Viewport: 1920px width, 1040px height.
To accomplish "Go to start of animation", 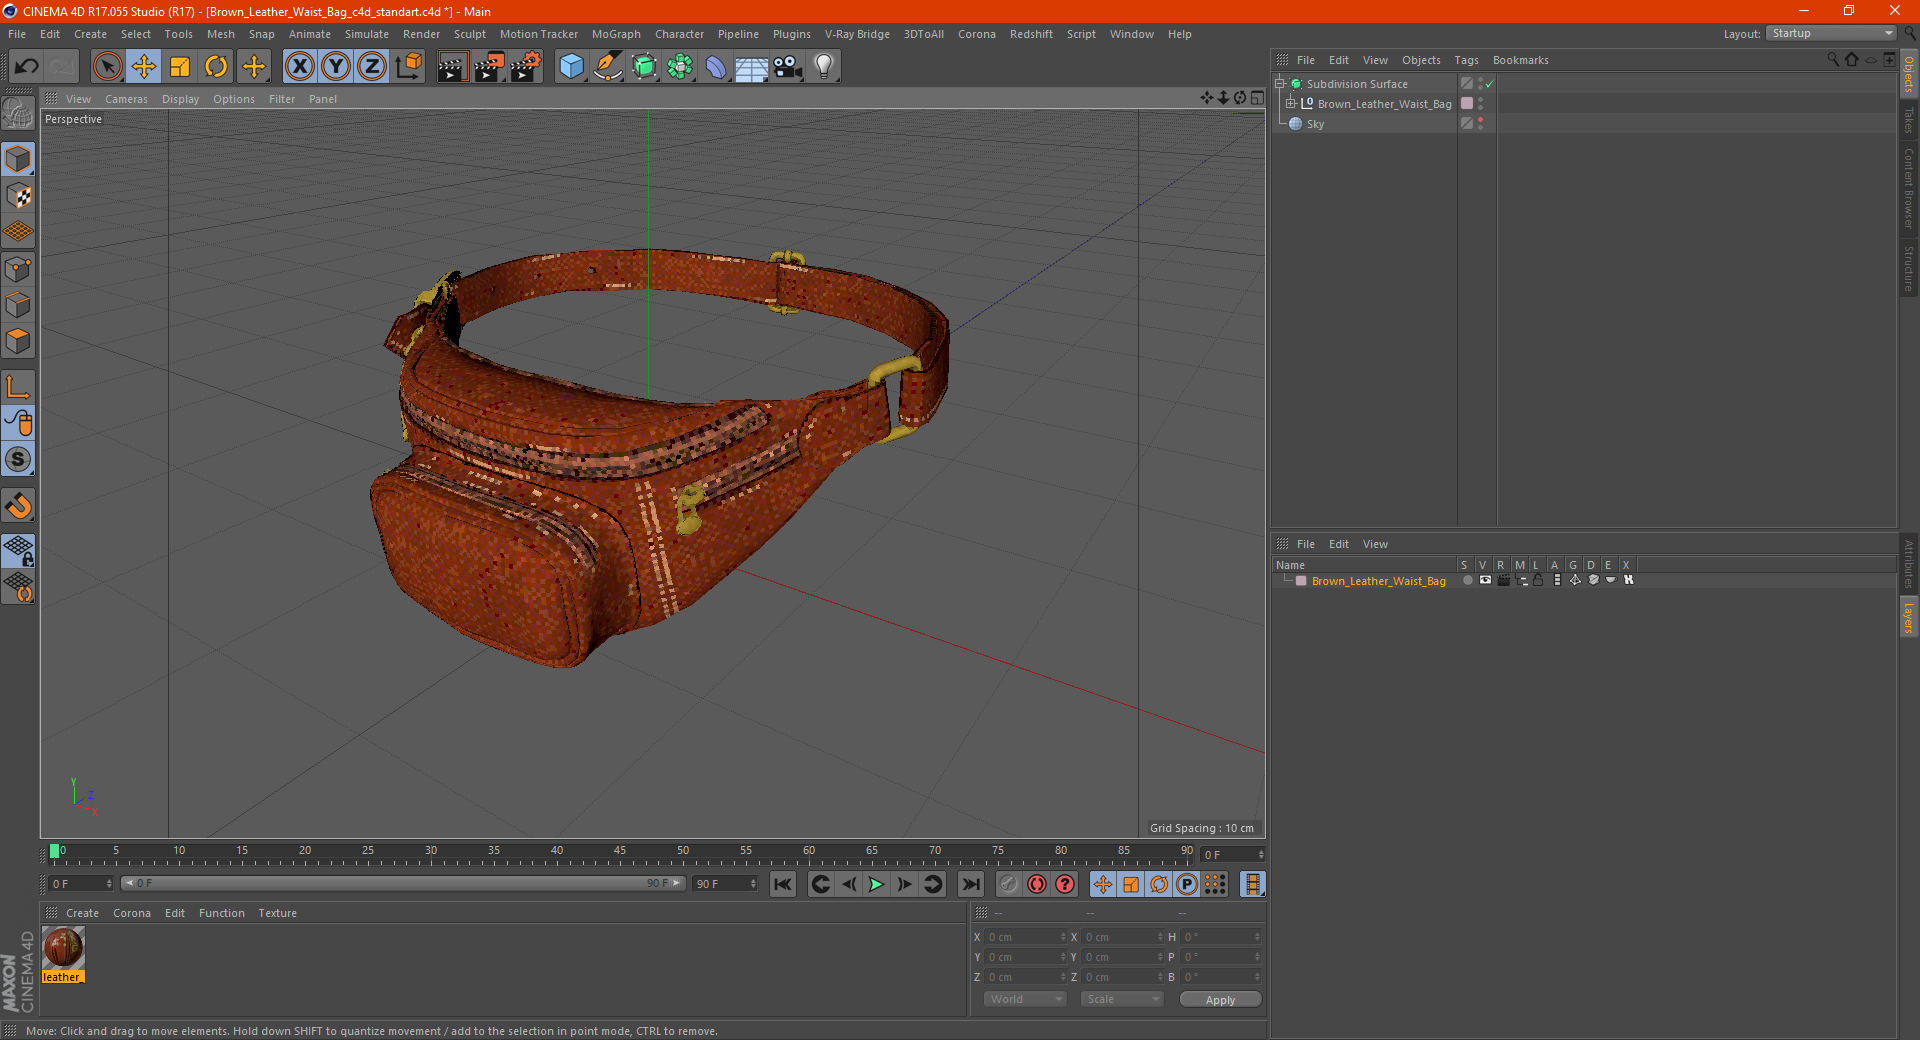I will click(783, 884).
